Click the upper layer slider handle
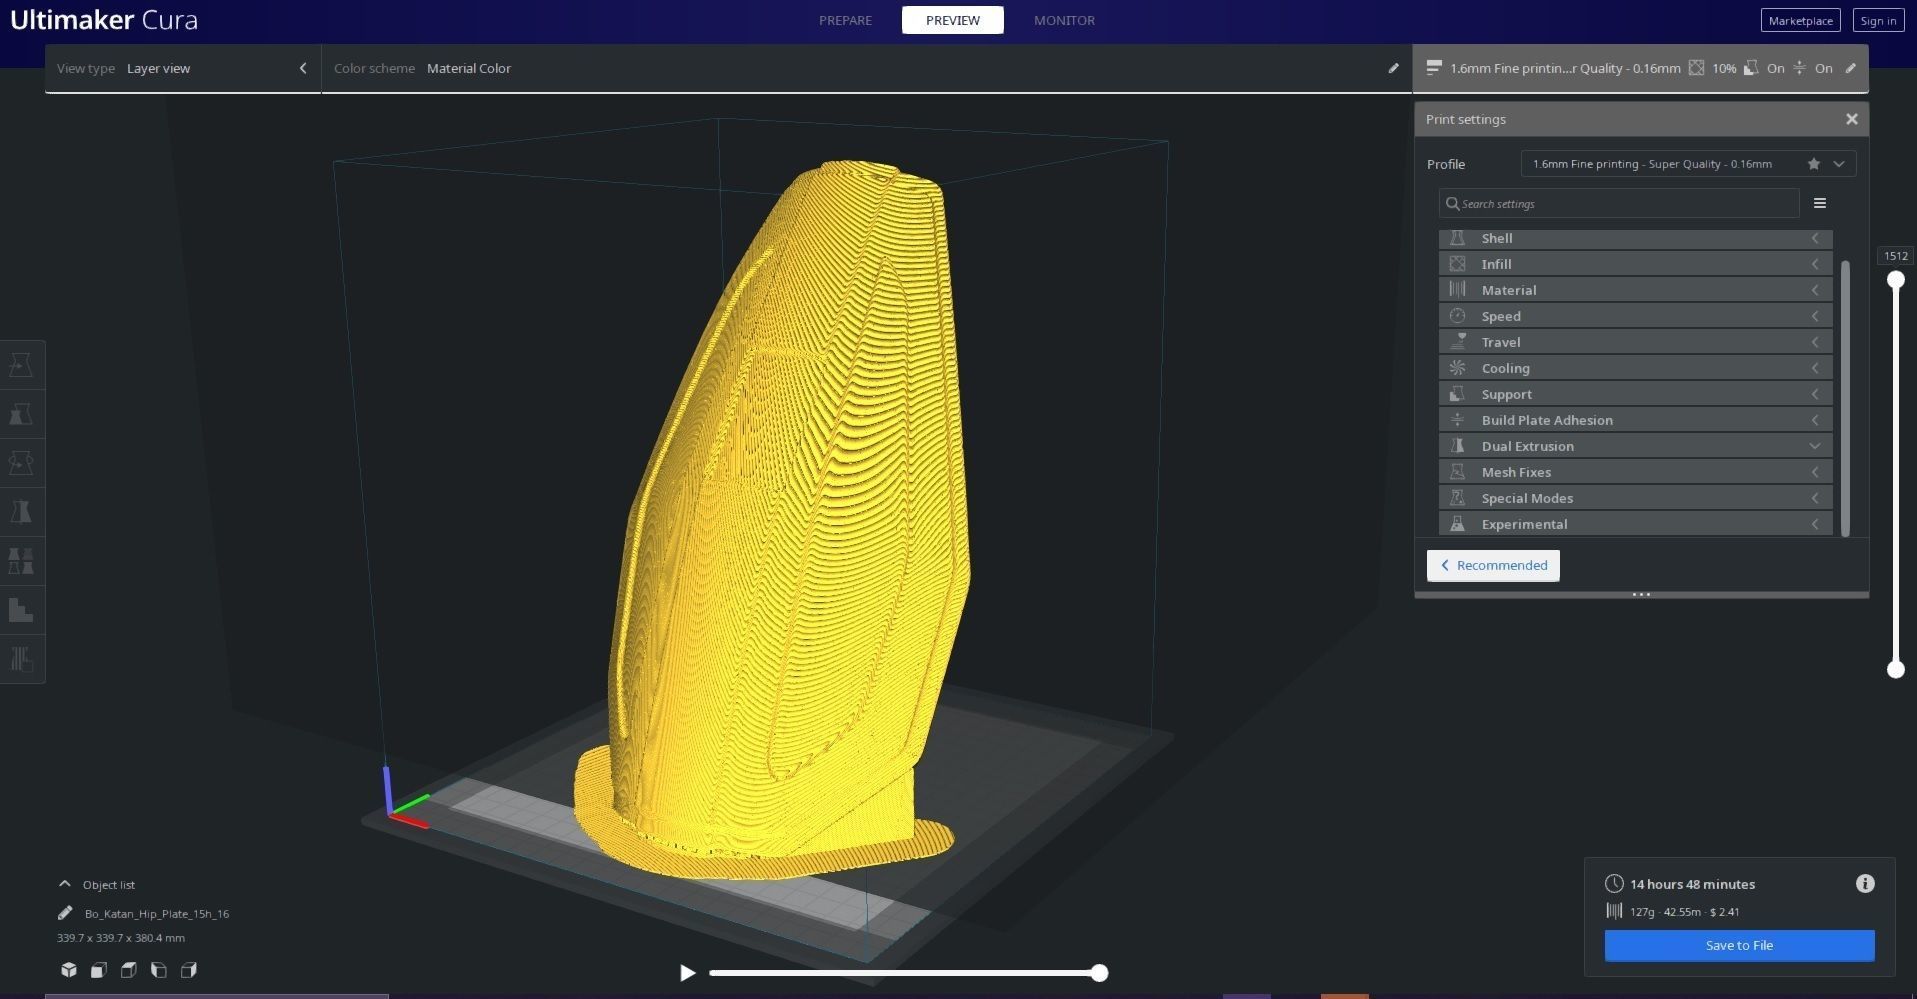The width and height of the screenshot is (1917, 999). pos(1895,281)
